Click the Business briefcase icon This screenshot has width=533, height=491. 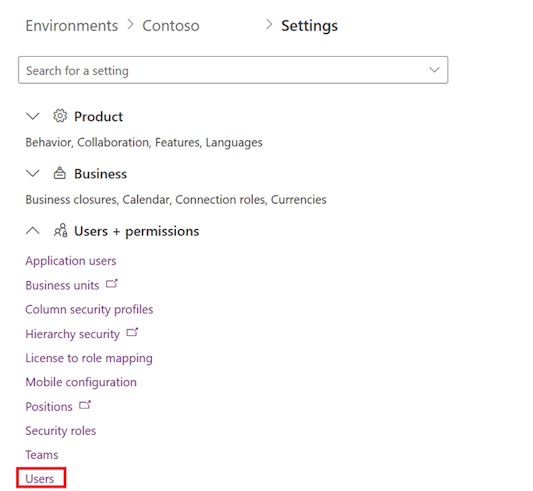pyautogui.click(x=60, y=173)
